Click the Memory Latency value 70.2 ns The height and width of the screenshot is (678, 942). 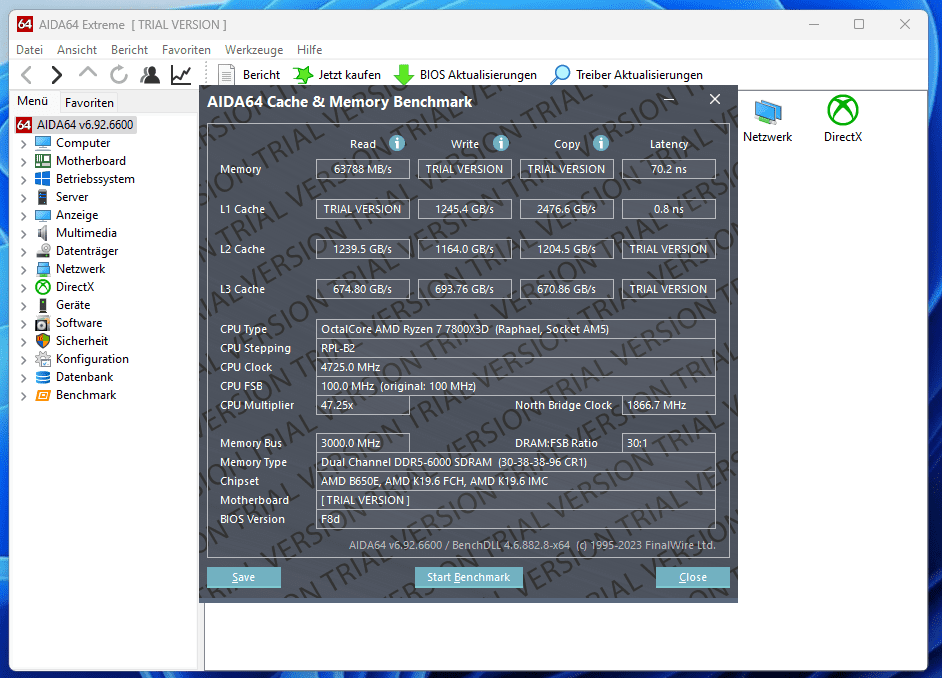click(x=669, y=169)
